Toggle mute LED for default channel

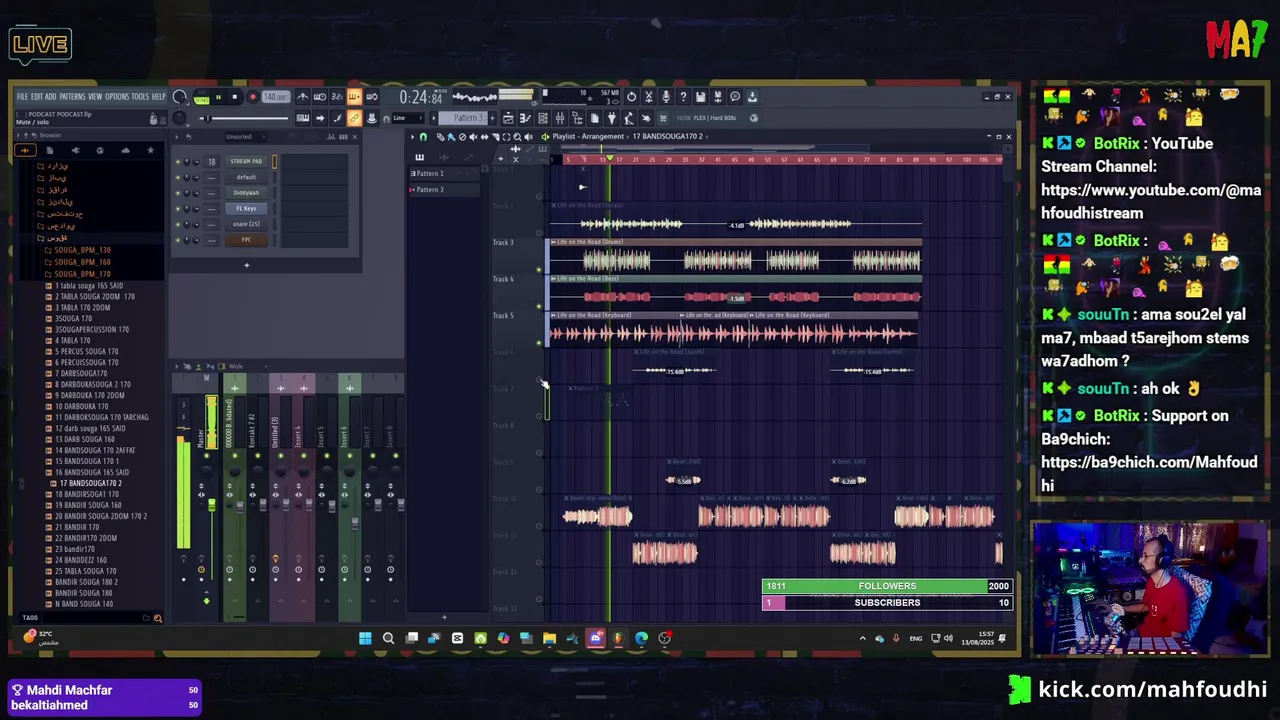coord(178,177)
